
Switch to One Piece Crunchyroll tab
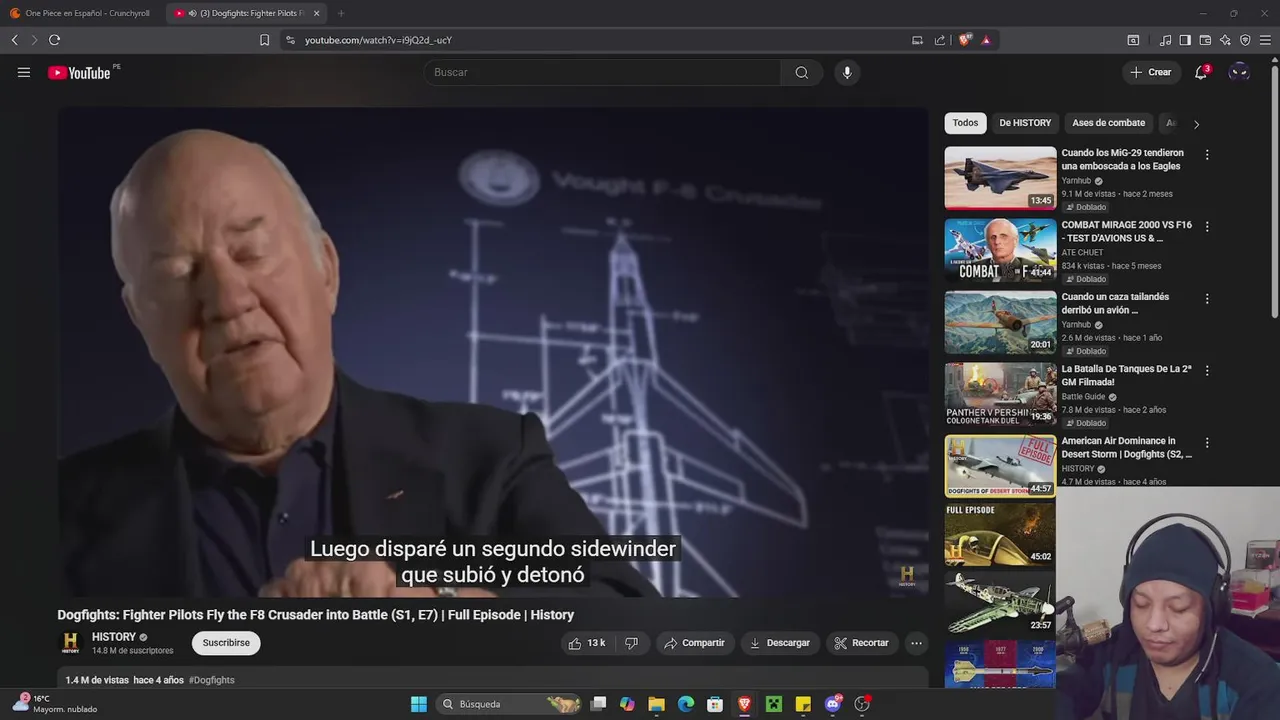[x=80, y=13]
